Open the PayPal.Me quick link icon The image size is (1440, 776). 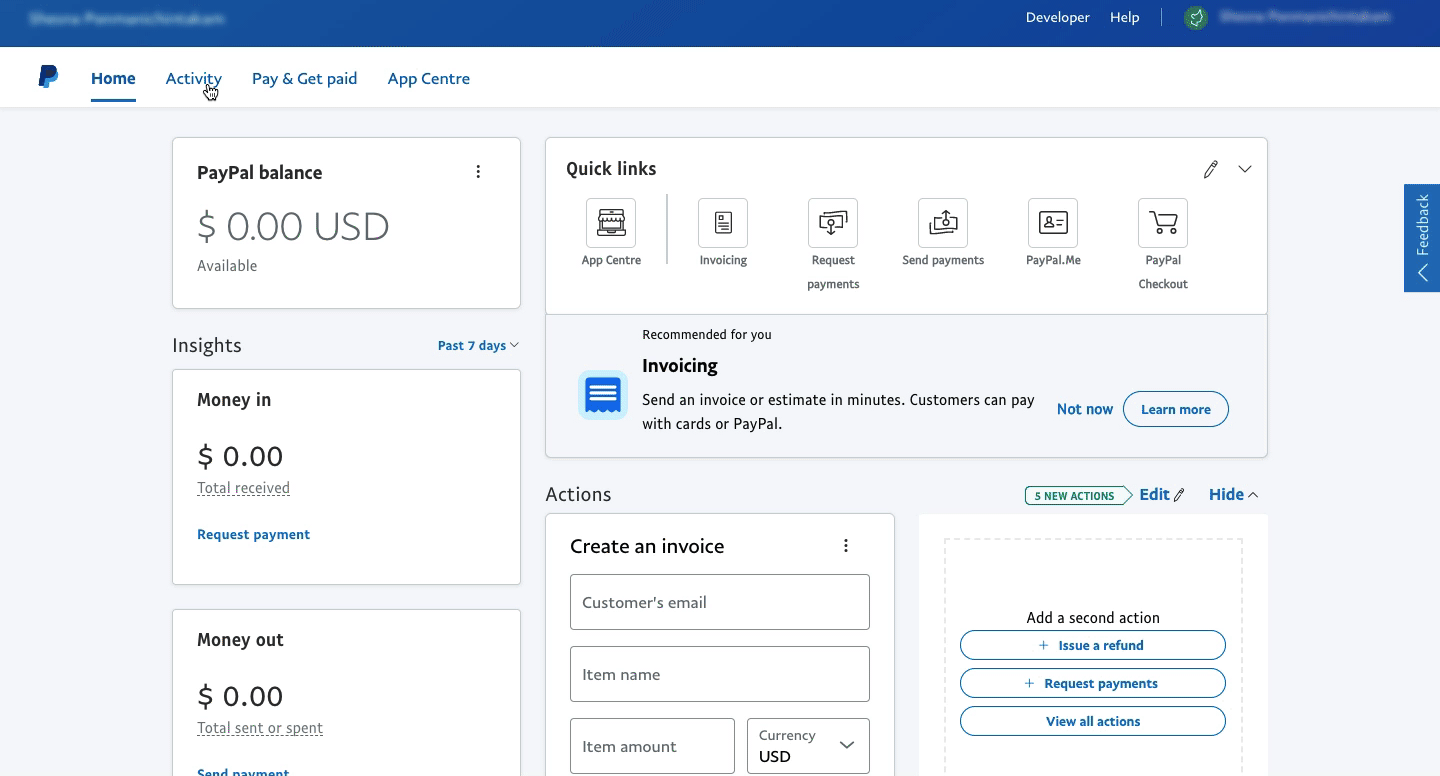coord(1053,223)
